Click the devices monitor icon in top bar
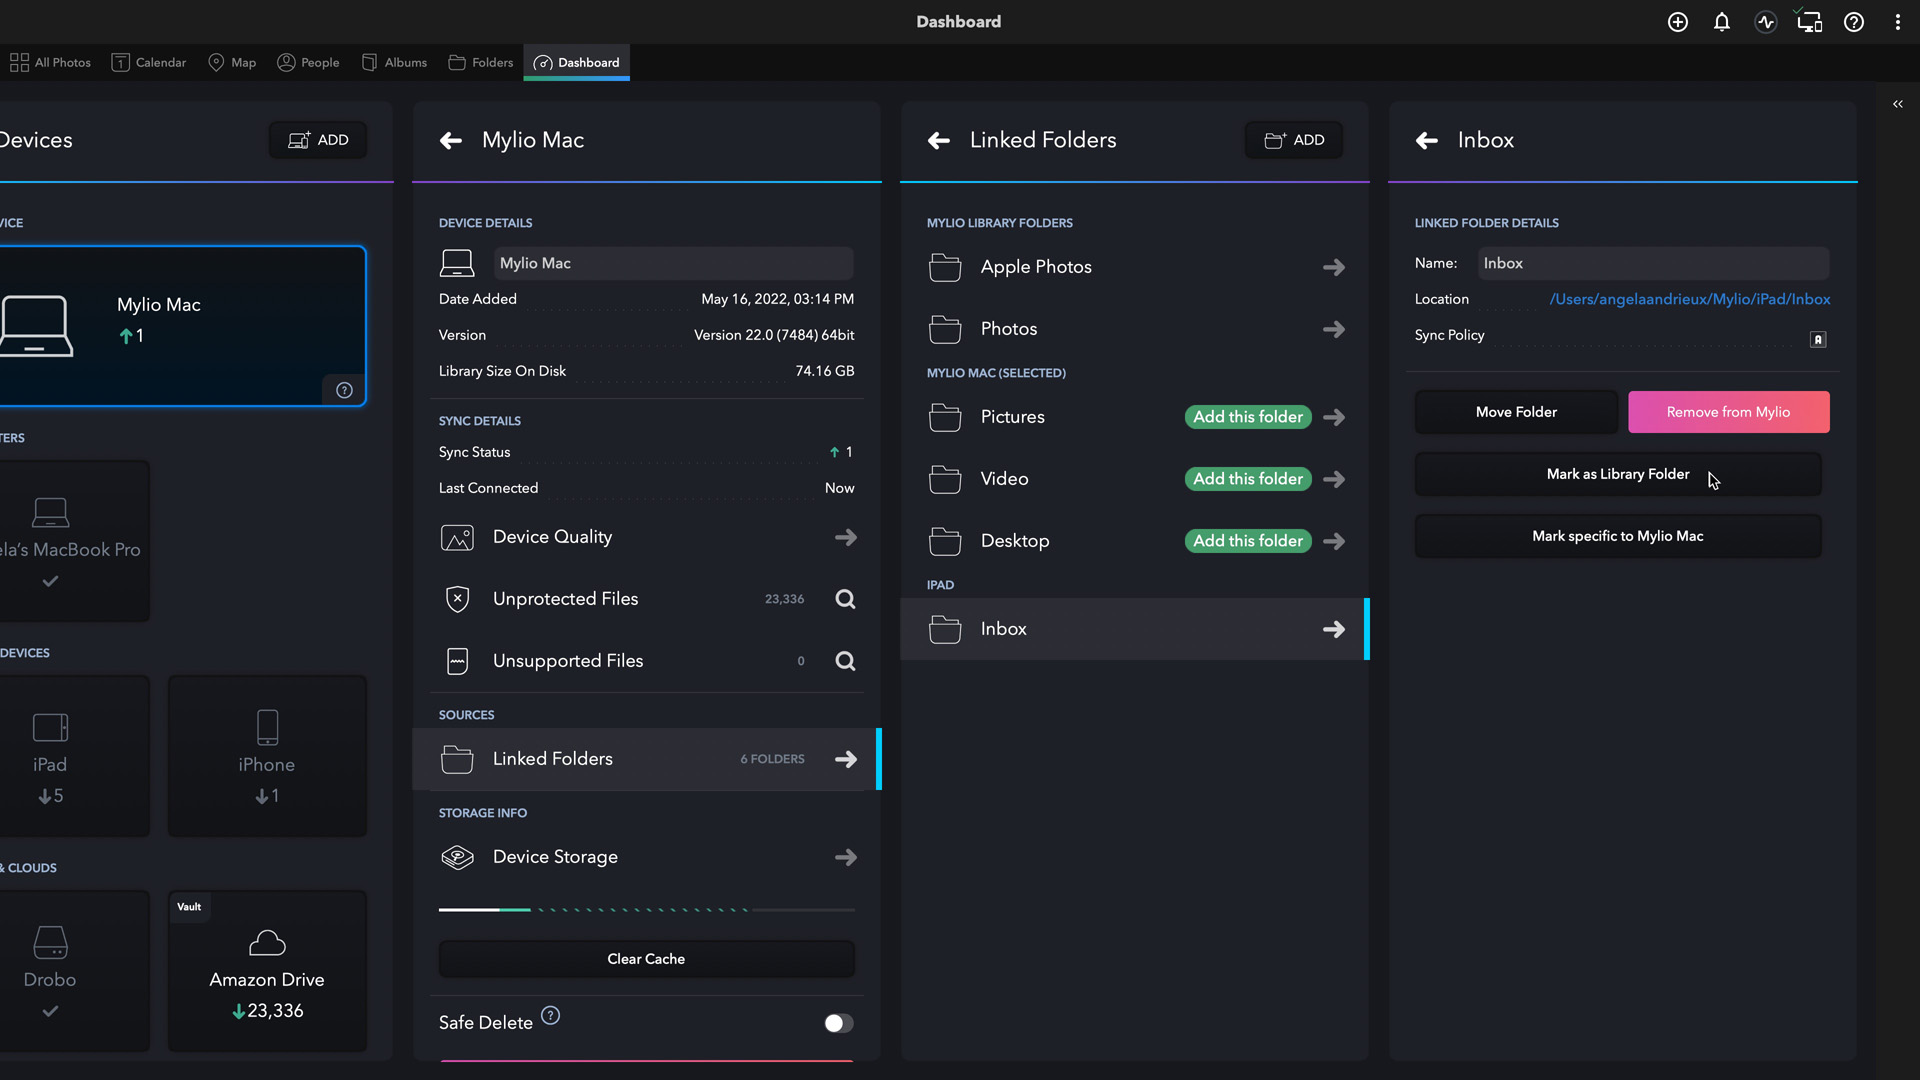The image size is (1920, 1080). [x=1810, y=22]
